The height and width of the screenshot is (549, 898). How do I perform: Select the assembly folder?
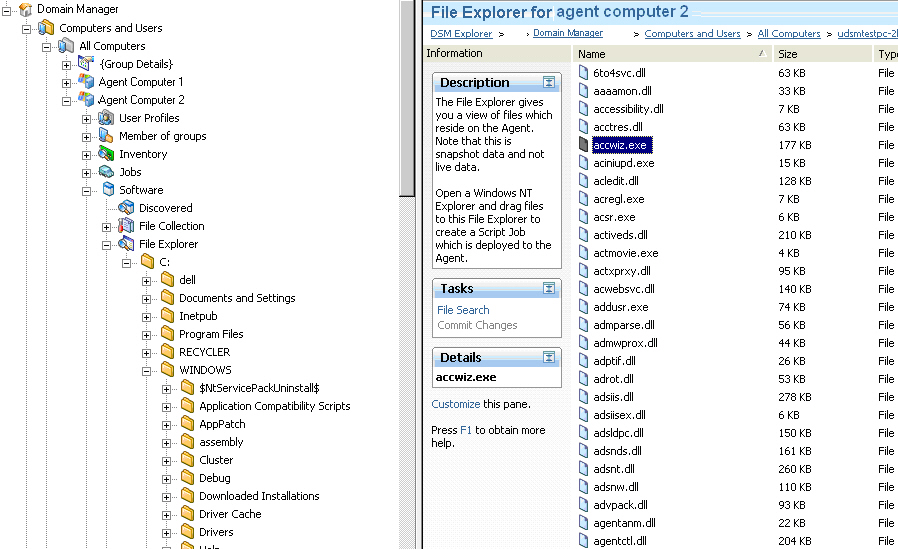click(221, 442)
